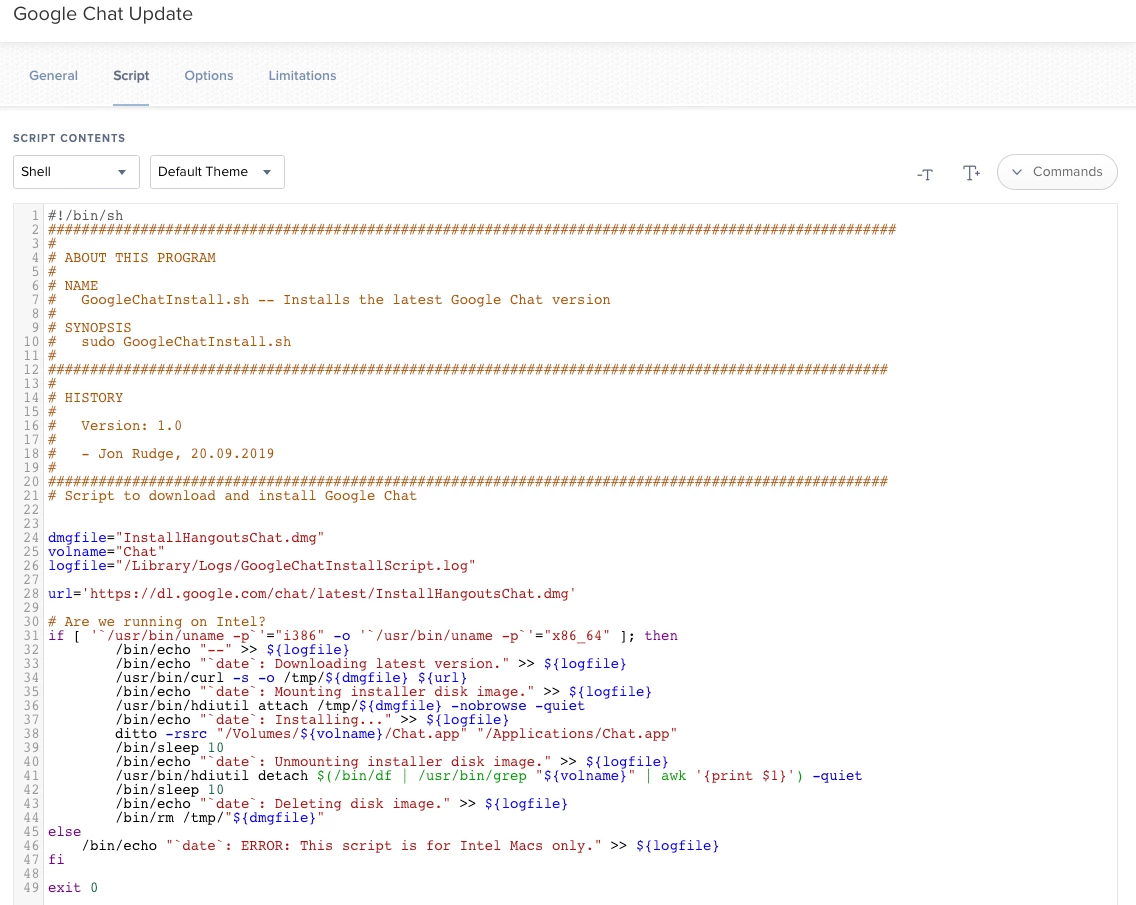Click the 'Jon Rudge, 20.09.2019' line
This screenshot has height=905, width=1136.
coord(161,454)
